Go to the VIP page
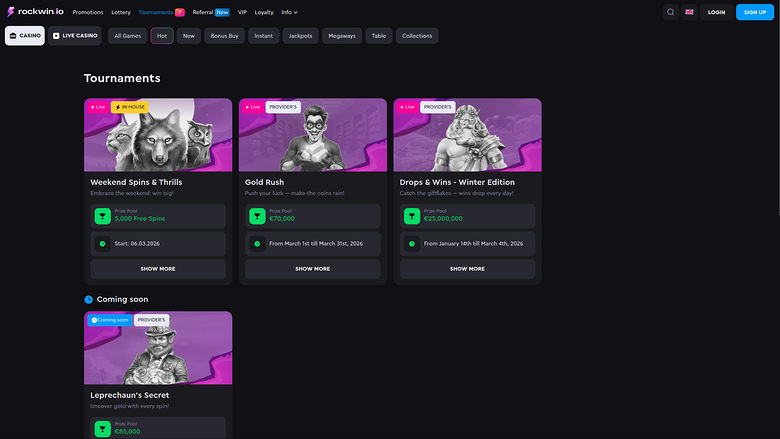 coord(242,12)
